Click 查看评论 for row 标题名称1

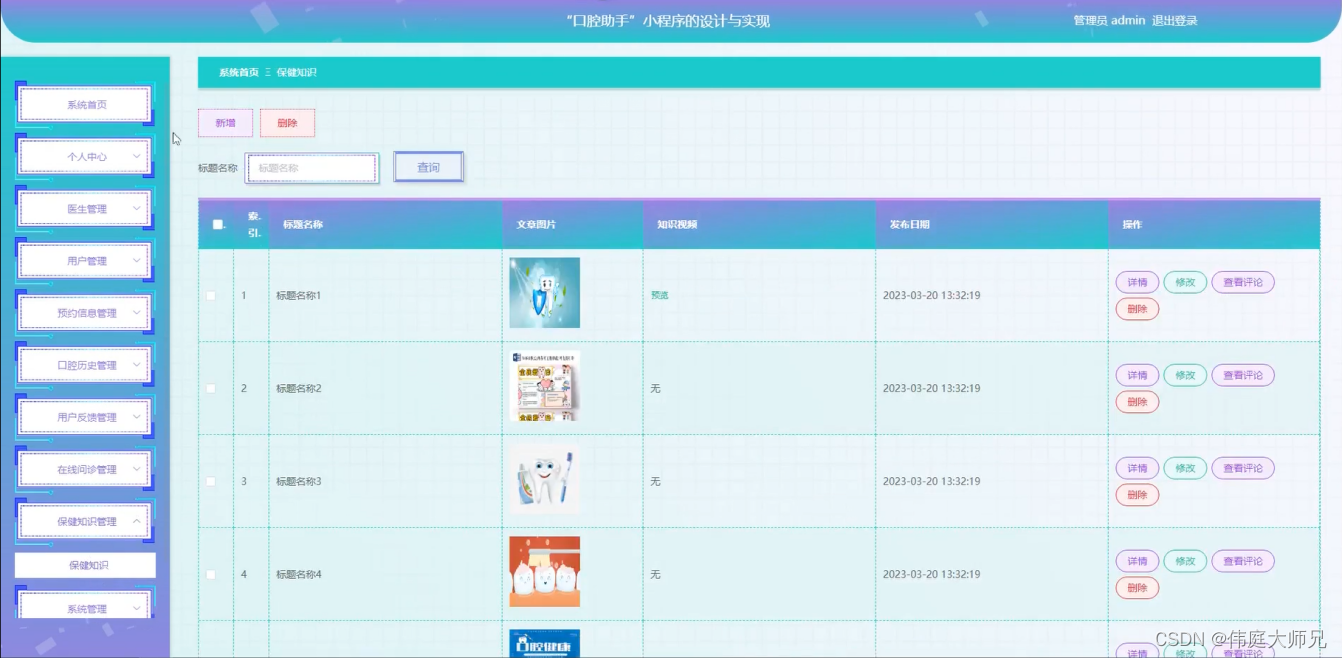[1243, 282]
